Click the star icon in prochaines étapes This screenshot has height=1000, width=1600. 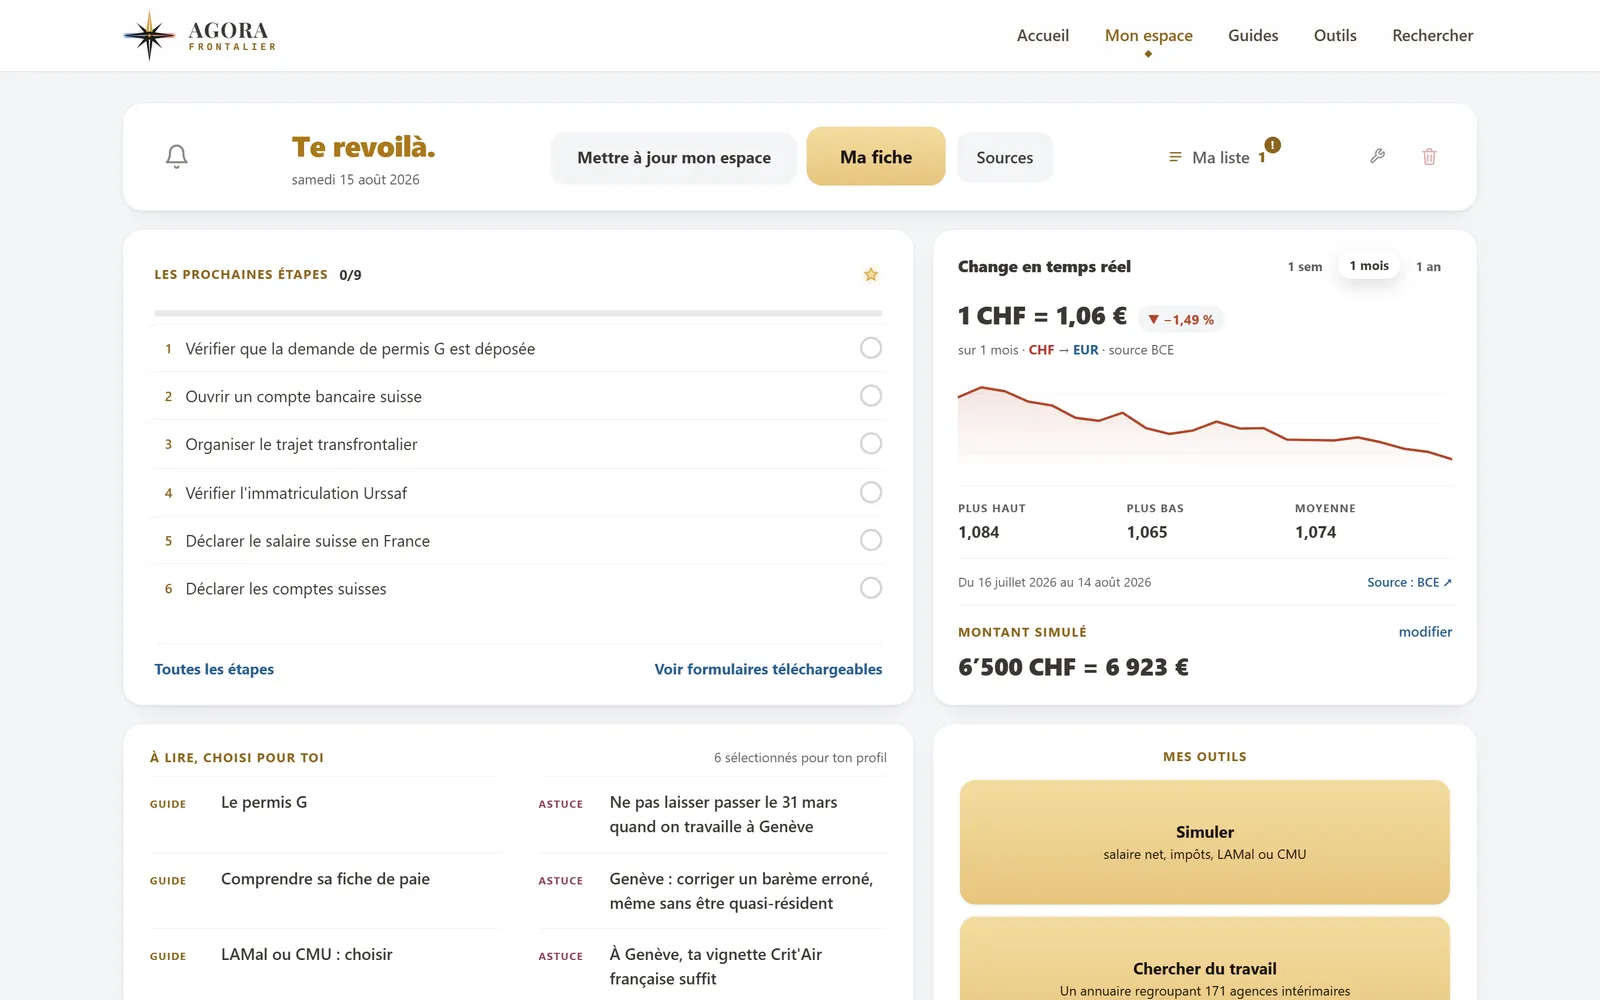point(871,274)
